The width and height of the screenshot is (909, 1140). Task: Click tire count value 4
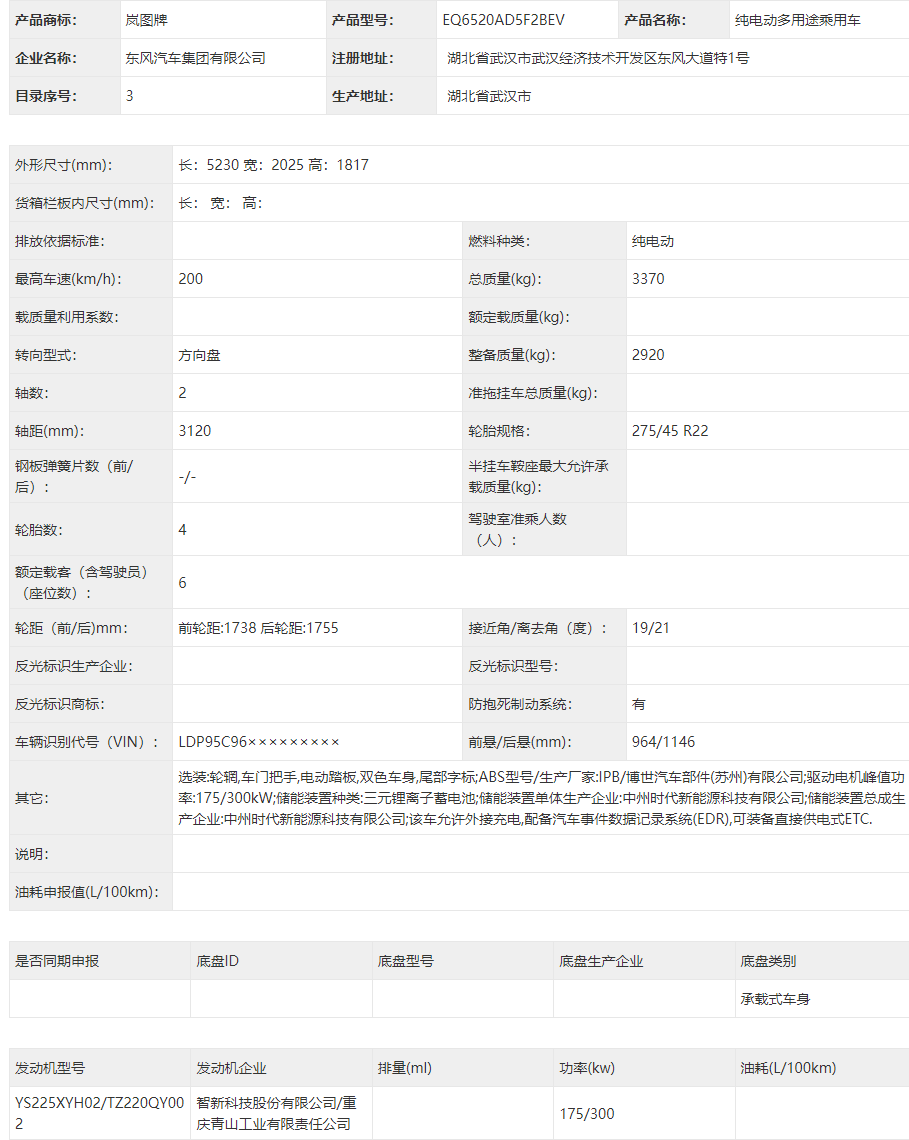183,530
